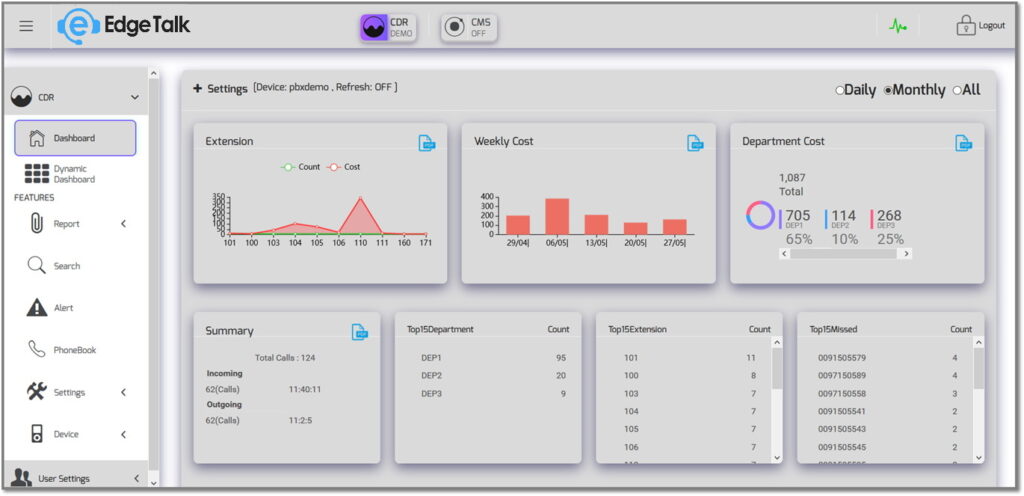
Task: Export the Extension chart as PDF
Action: click(427, 143)
